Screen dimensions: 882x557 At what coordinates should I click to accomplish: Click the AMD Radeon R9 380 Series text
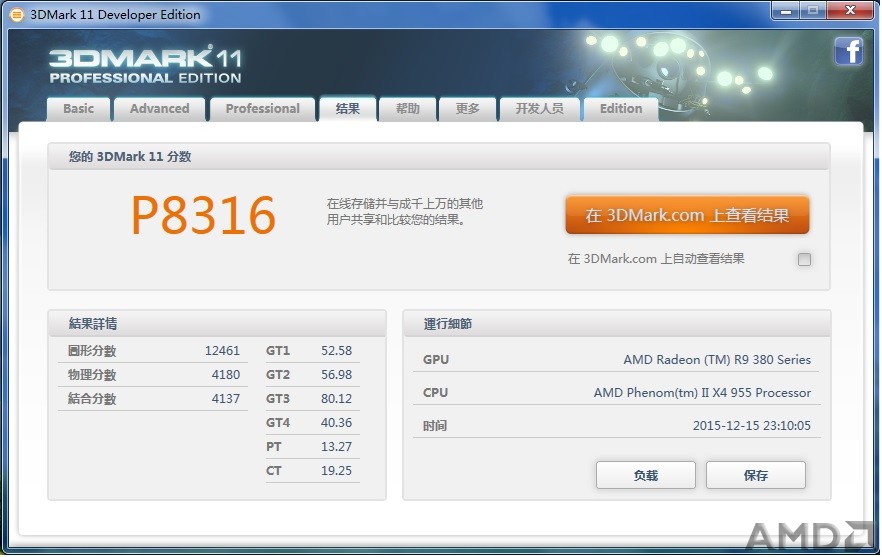[717, 360]
